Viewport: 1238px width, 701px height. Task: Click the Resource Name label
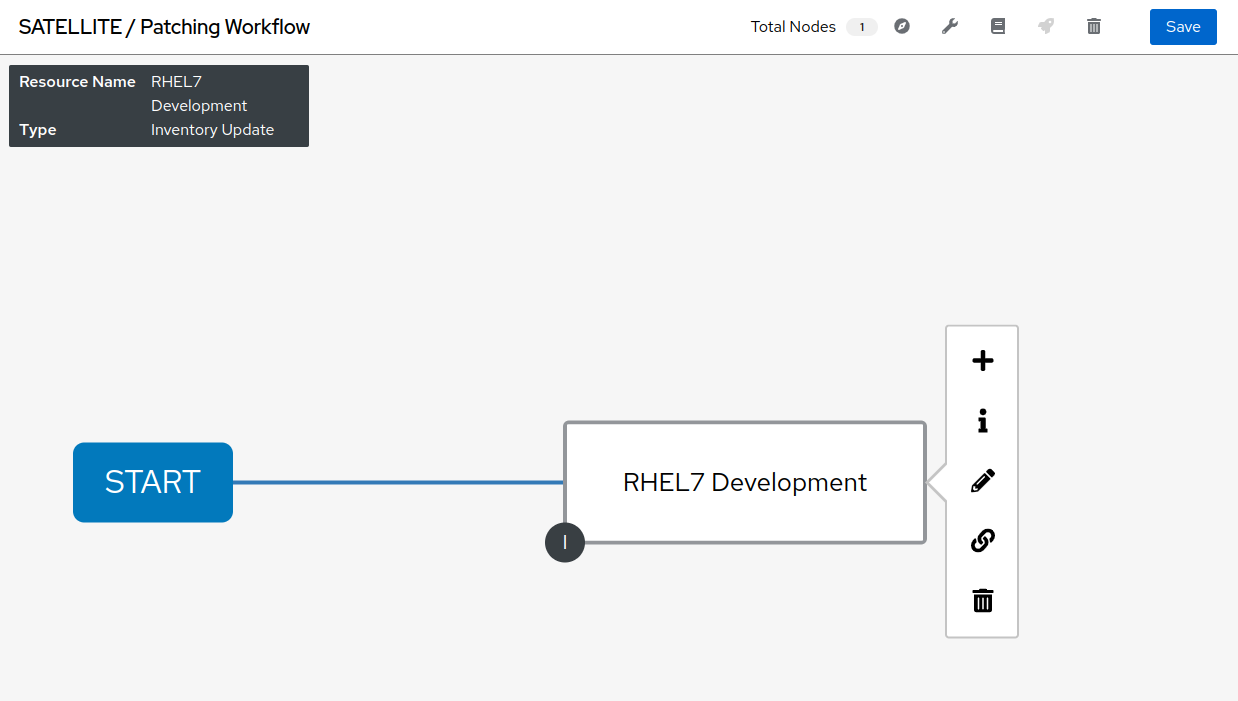[x=77, y=82]
